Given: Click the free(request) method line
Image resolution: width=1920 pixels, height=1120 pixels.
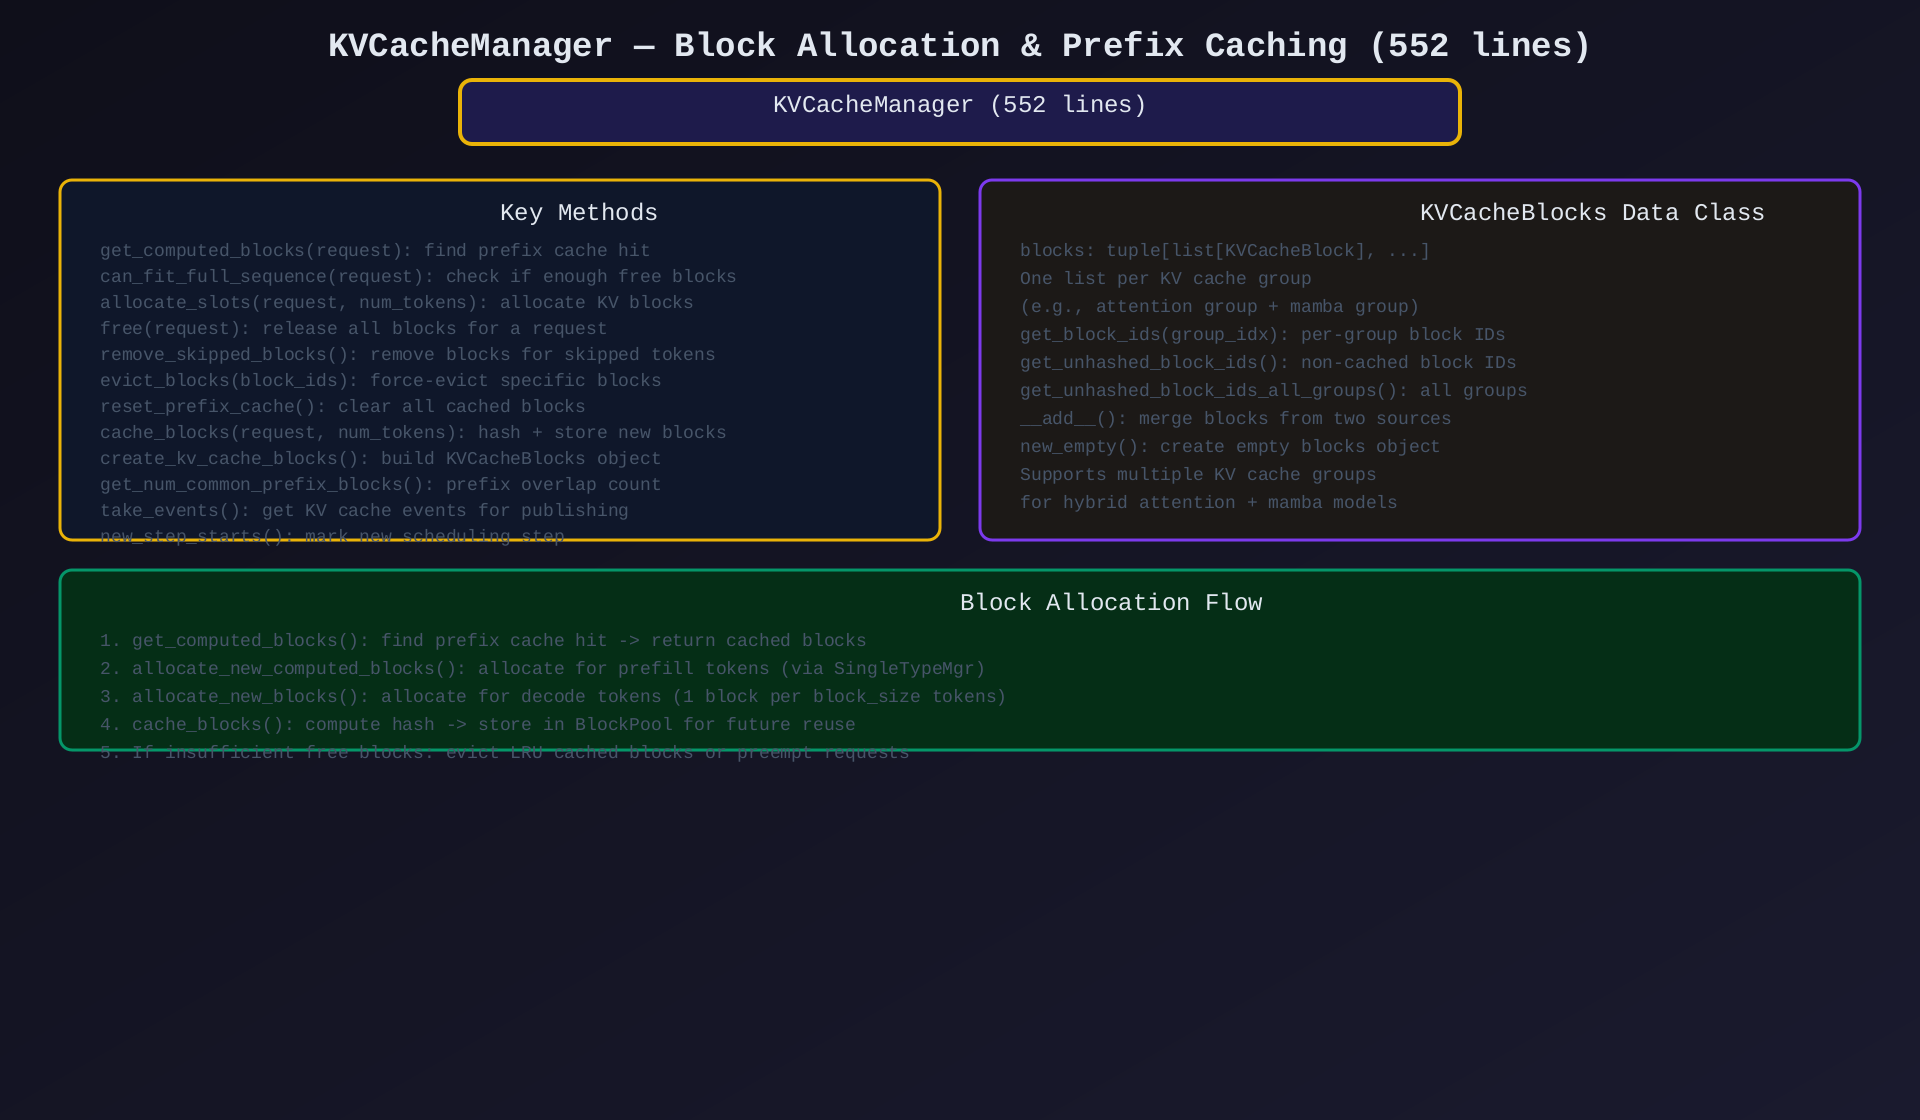Looking at the screenshot, I should pyautogui.click(x=353, y=328).
